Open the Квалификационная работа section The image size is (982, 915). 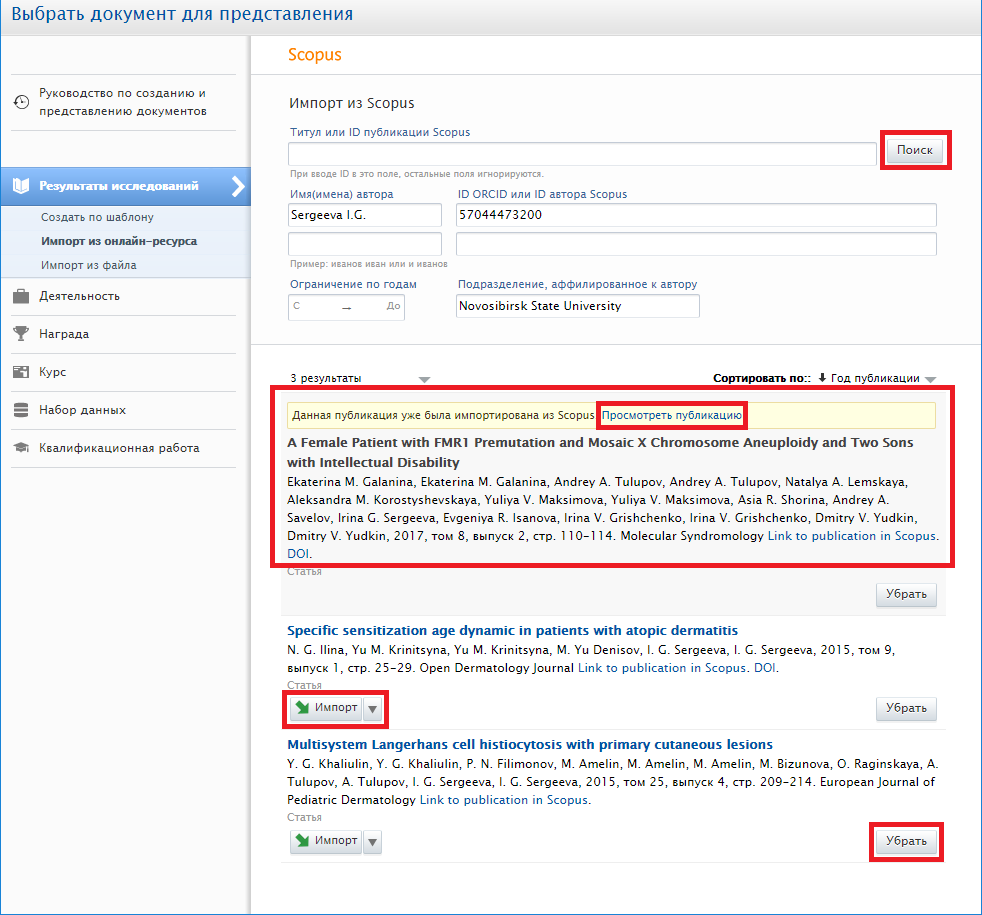119,448
